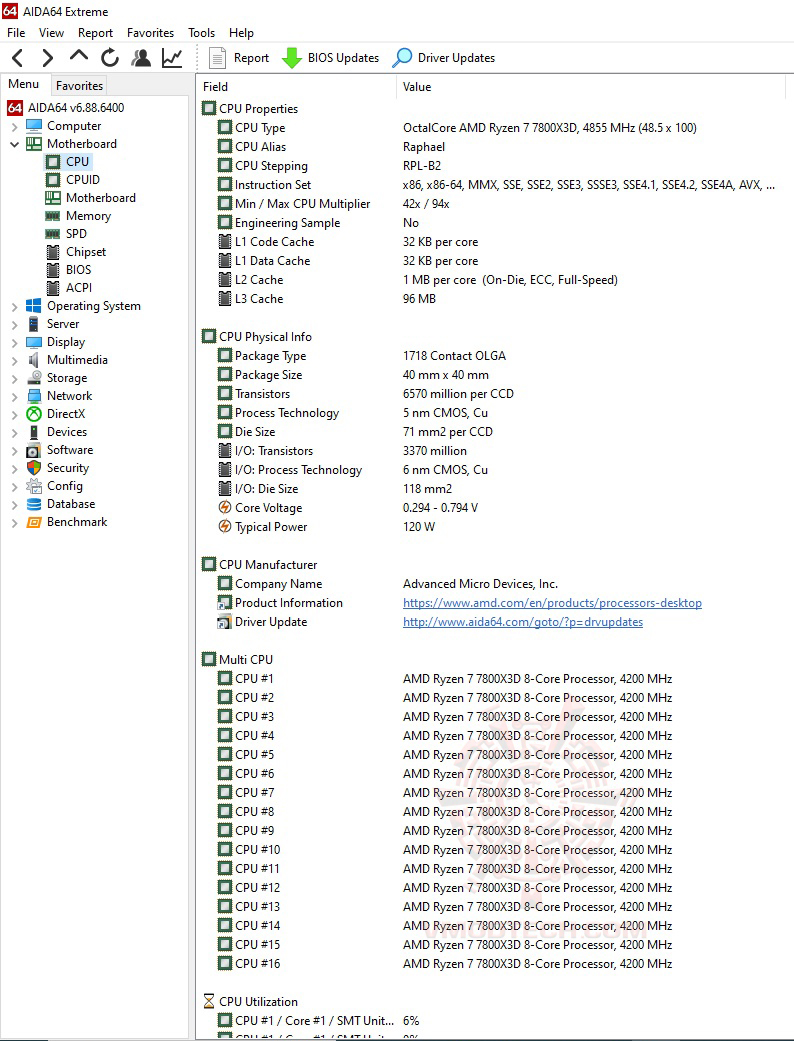Open the AMD processors-desktop product link
The width and height of the screenshot is (794, 1041).
point(552,603)
